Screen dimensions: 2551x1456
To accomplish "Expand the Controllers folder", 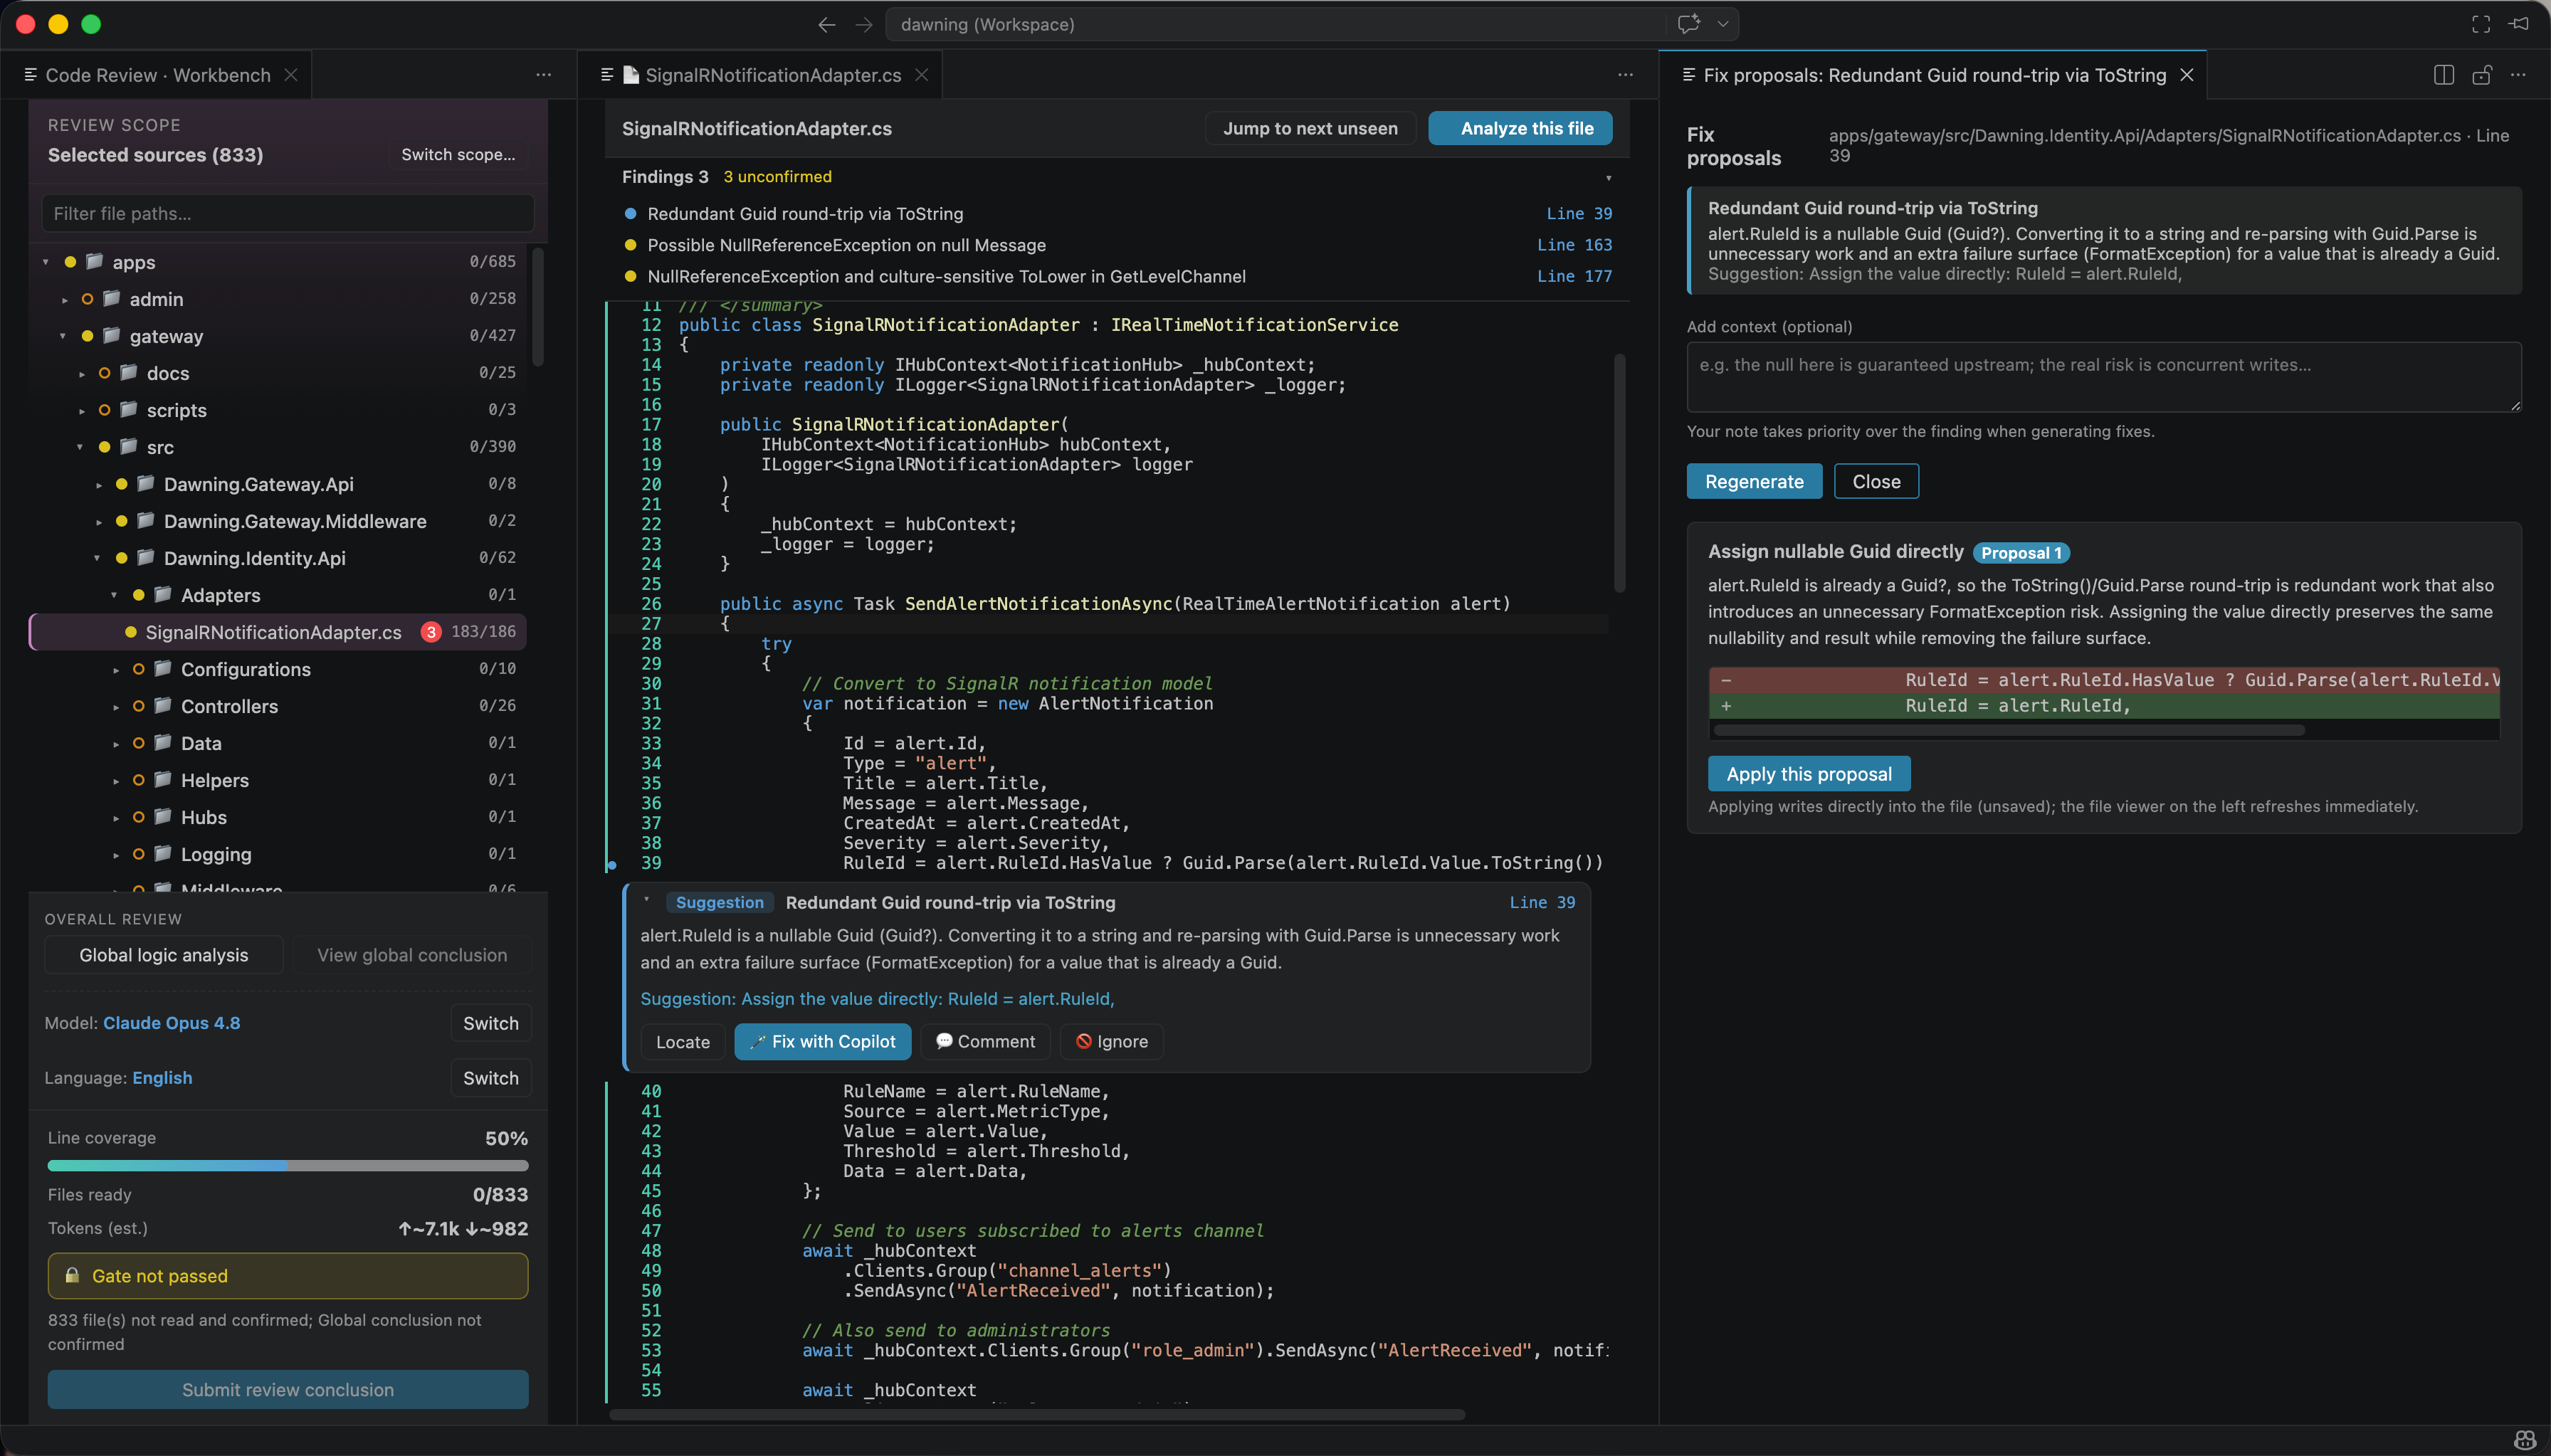I will [x=115, y=706].
